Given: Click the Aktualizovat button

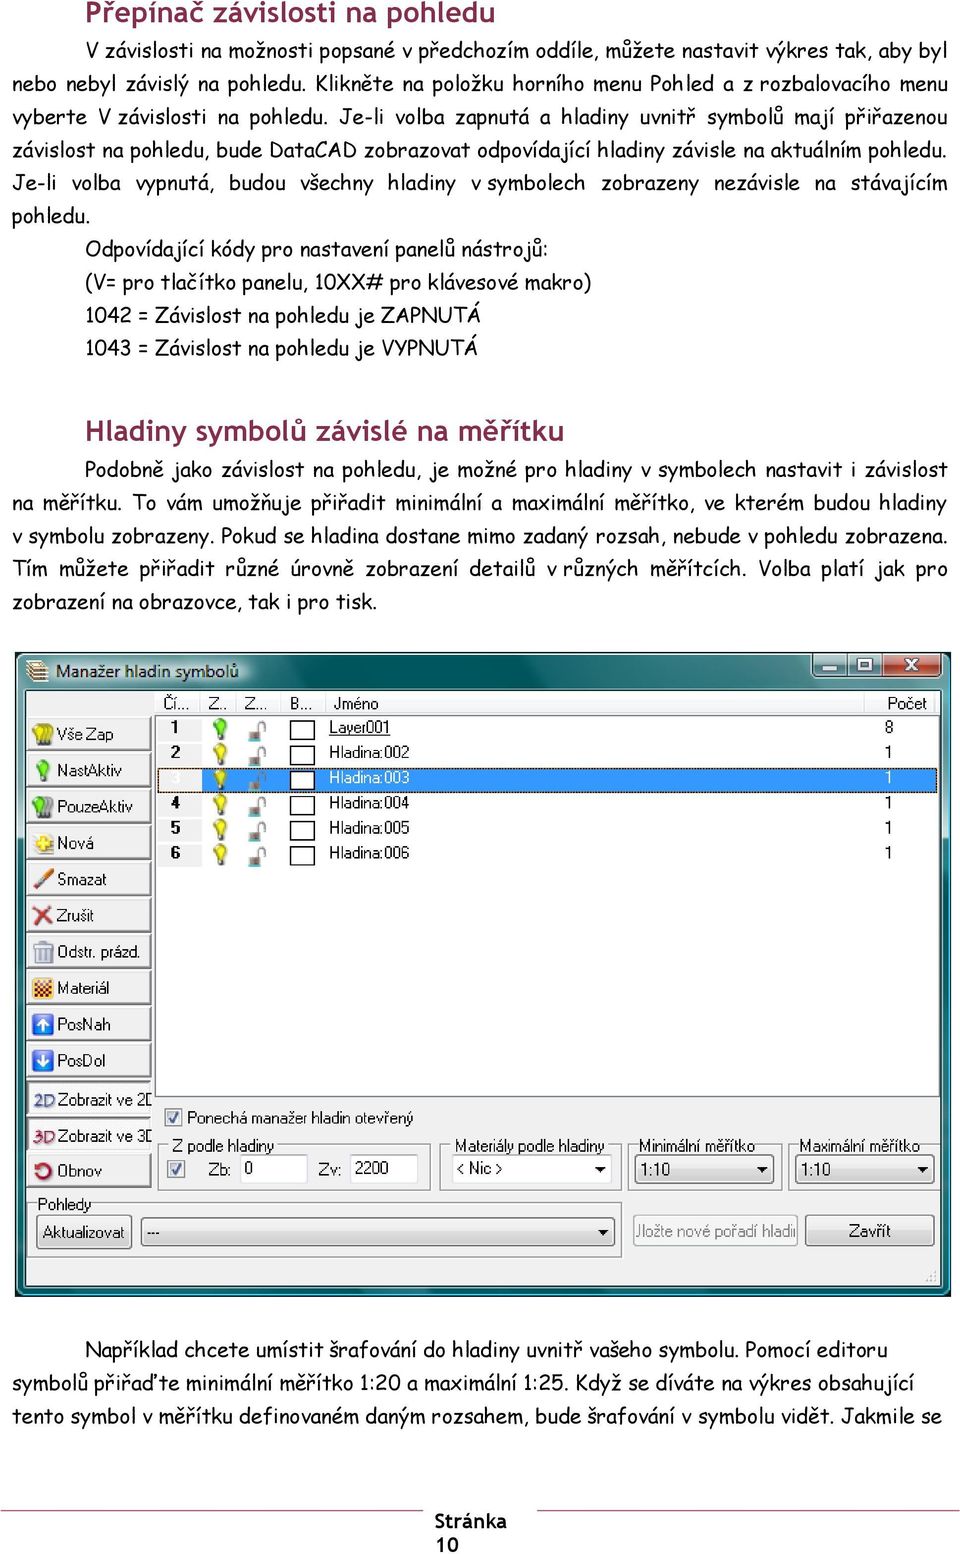Looking at the screenshot, I should coord(84,1232).
